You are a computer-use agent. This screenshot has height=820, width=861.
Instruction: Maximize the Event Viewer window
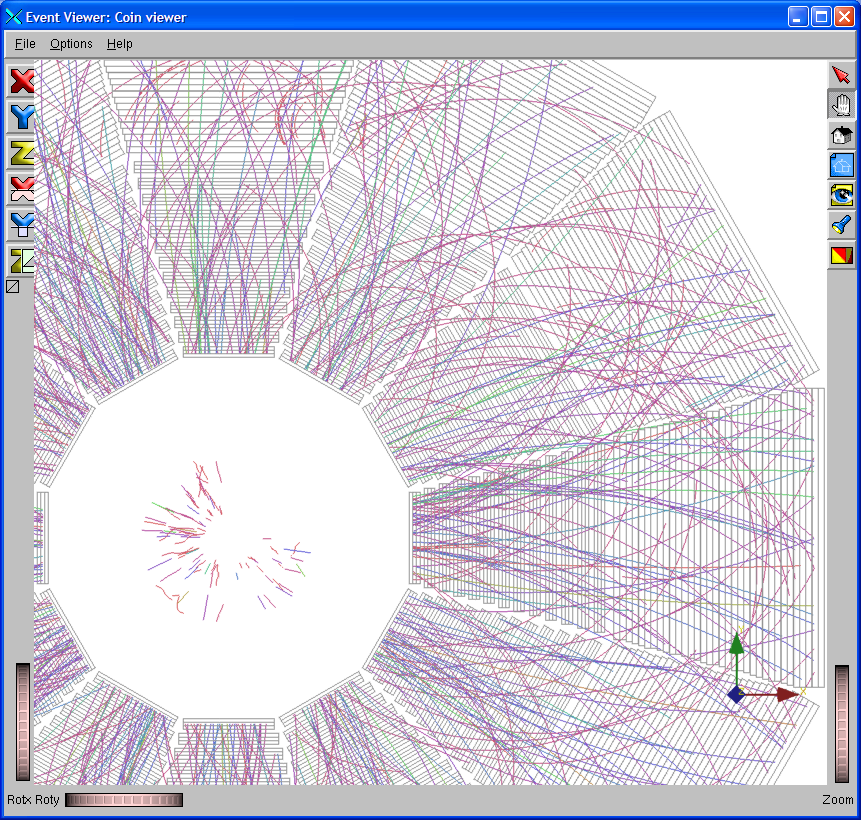tap(821, 17)
